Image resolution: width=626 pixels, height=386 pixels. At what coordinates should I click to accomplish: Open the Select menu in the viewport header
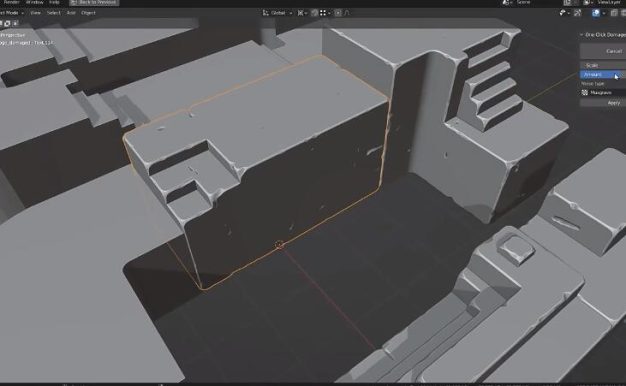(53, 13)
